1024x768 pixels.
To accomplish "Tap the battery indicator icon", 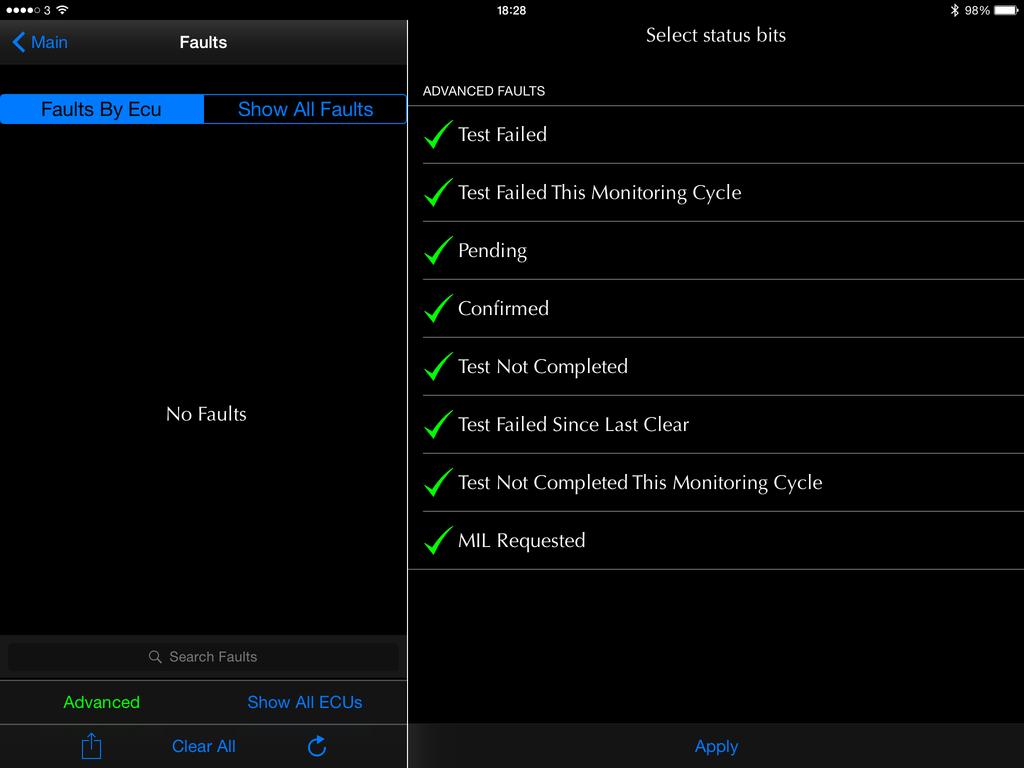I will point(1005,10).
